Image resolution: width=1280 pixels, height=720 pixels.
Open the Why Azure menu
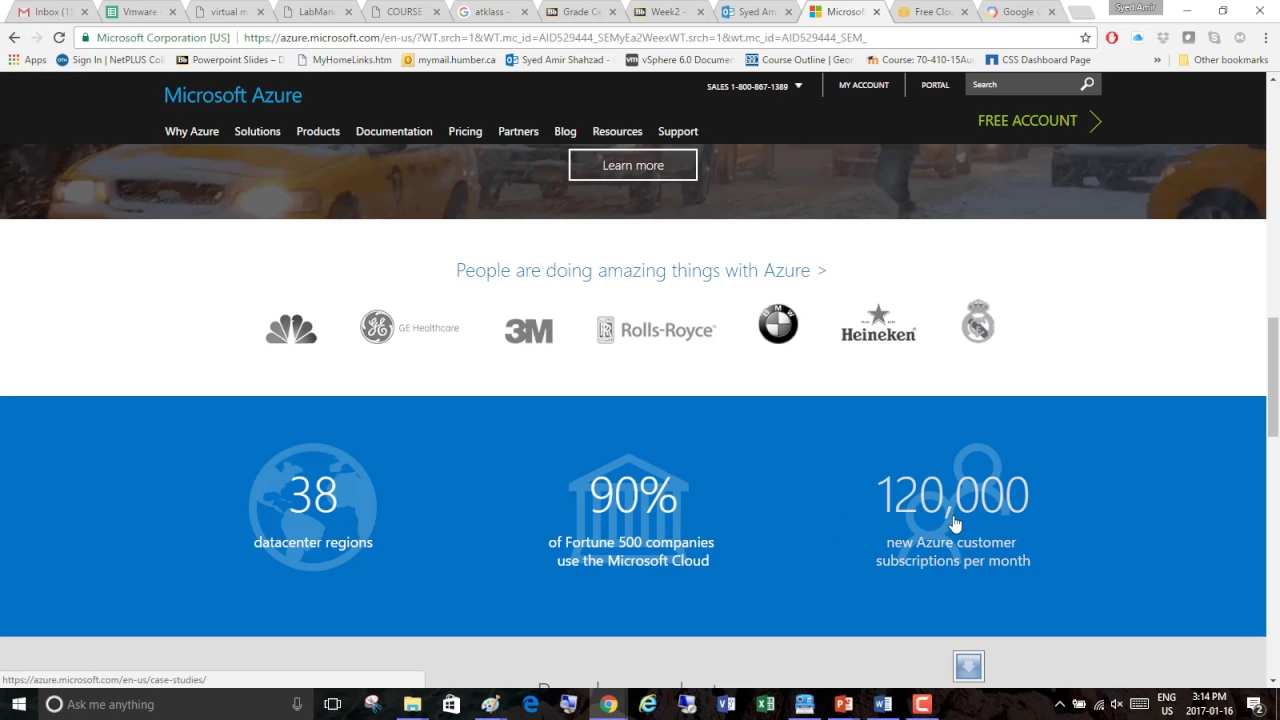pyautogui.click(x=192, y=131)
